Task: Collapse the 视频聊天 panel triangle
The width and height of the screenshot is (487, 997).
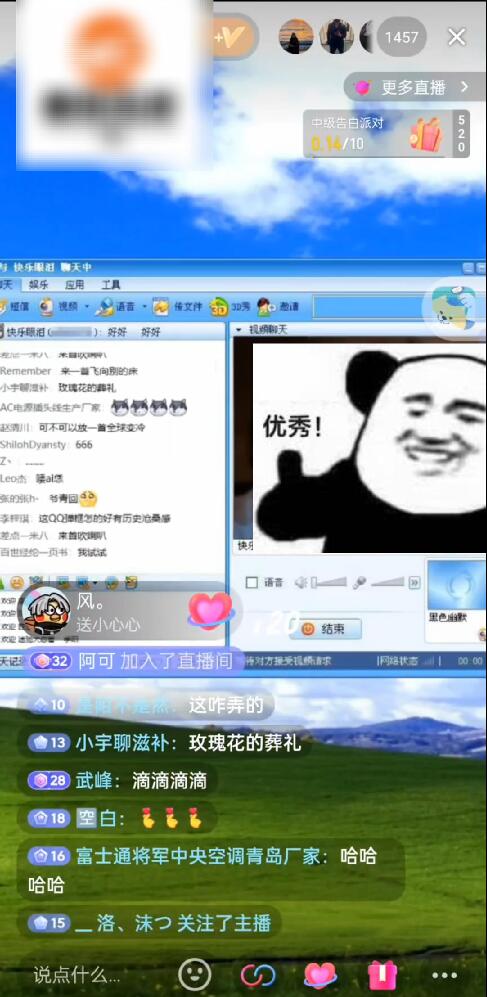Action: click(x=239, y=330)
